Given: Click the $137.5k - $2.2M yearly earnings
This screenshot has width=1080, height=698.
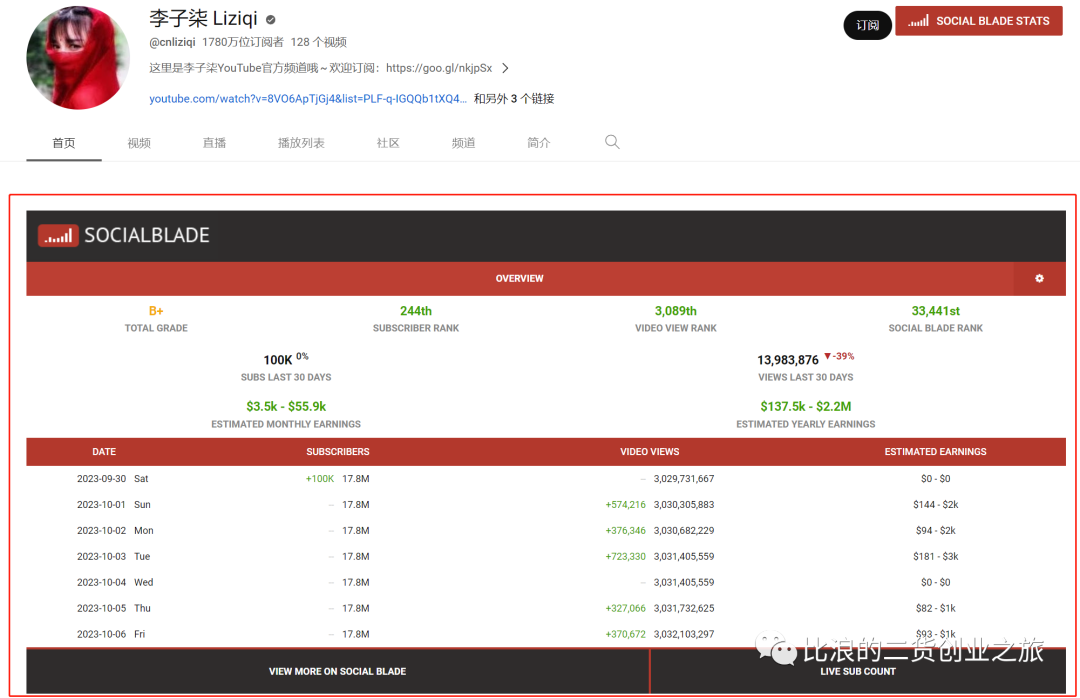Looking at the screenshot, I should click(x=806, y=407).
